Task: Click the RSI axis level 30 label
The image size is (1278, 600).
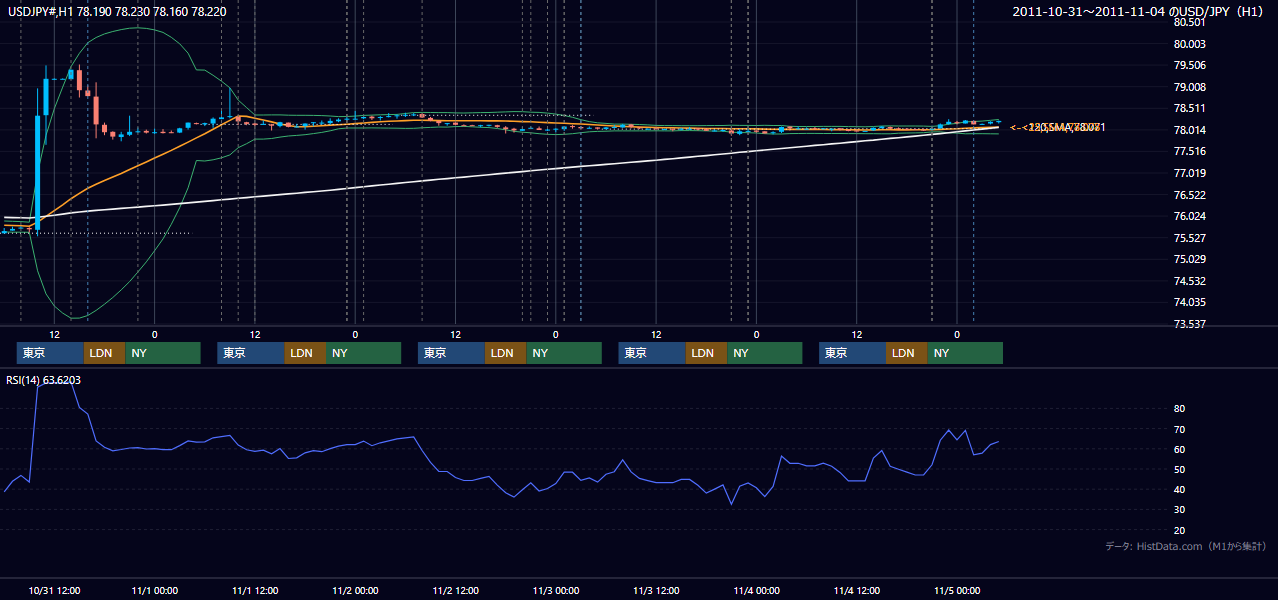Action: point(1180,509)
